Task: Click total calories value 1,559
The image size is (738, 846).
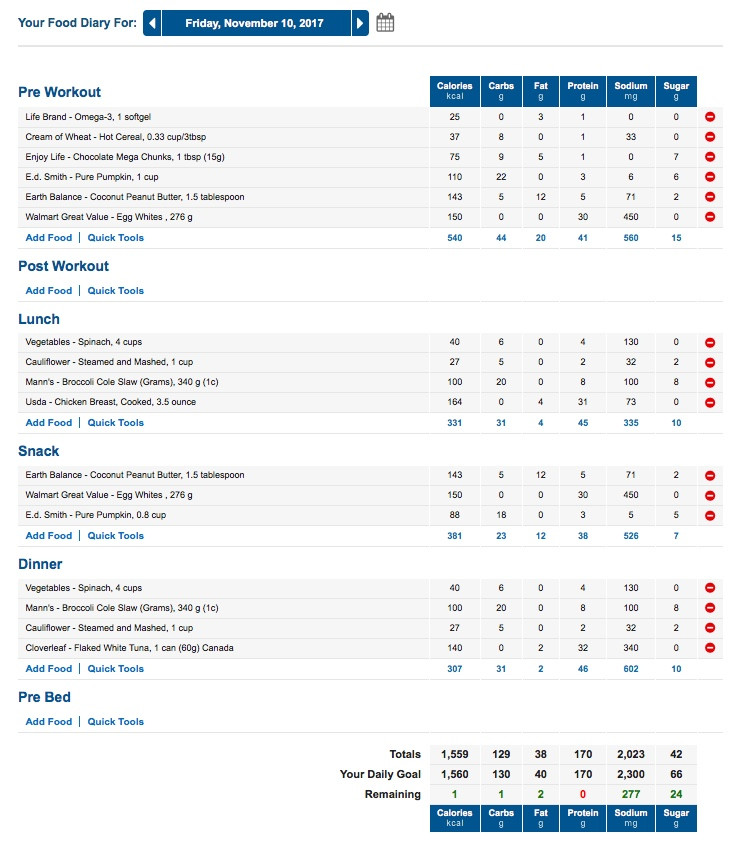Action: pos(455,755)
